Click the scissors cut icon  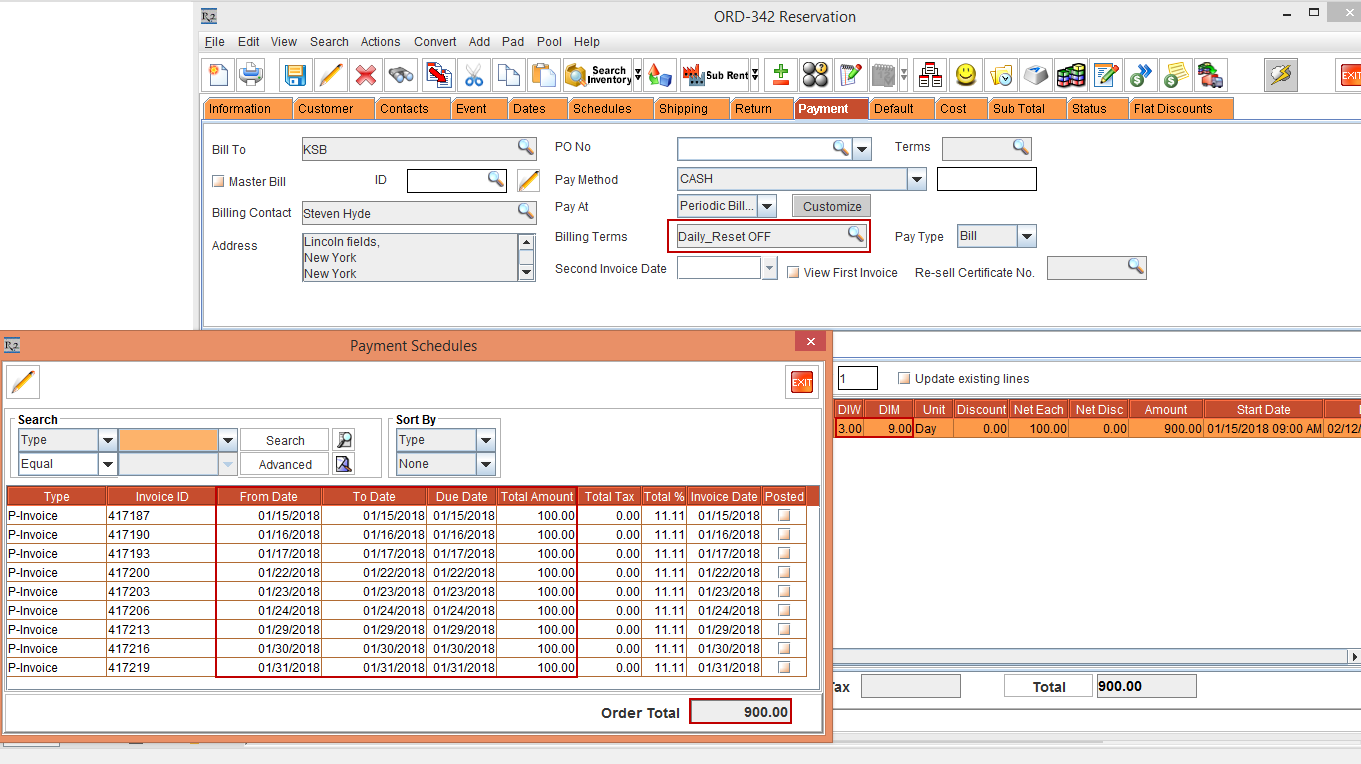coord(474,75)
